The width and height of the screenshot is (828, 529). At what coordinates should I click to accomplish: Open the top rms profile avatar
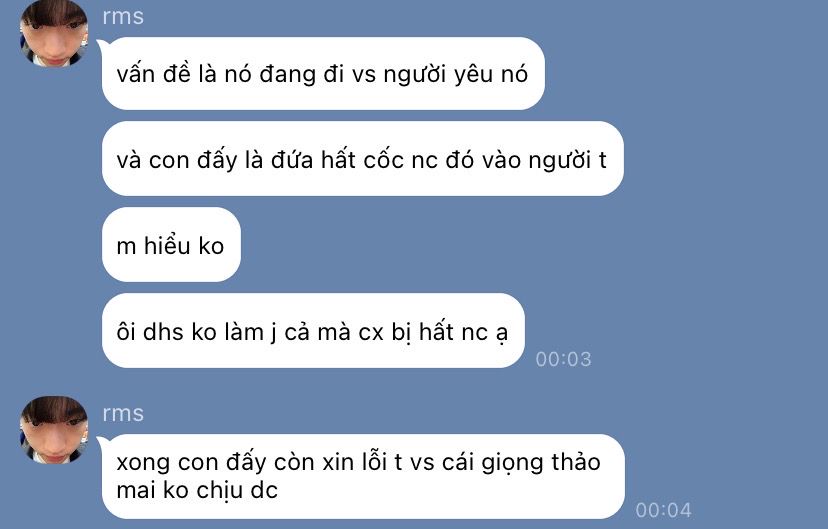click(x=54, y=33)
